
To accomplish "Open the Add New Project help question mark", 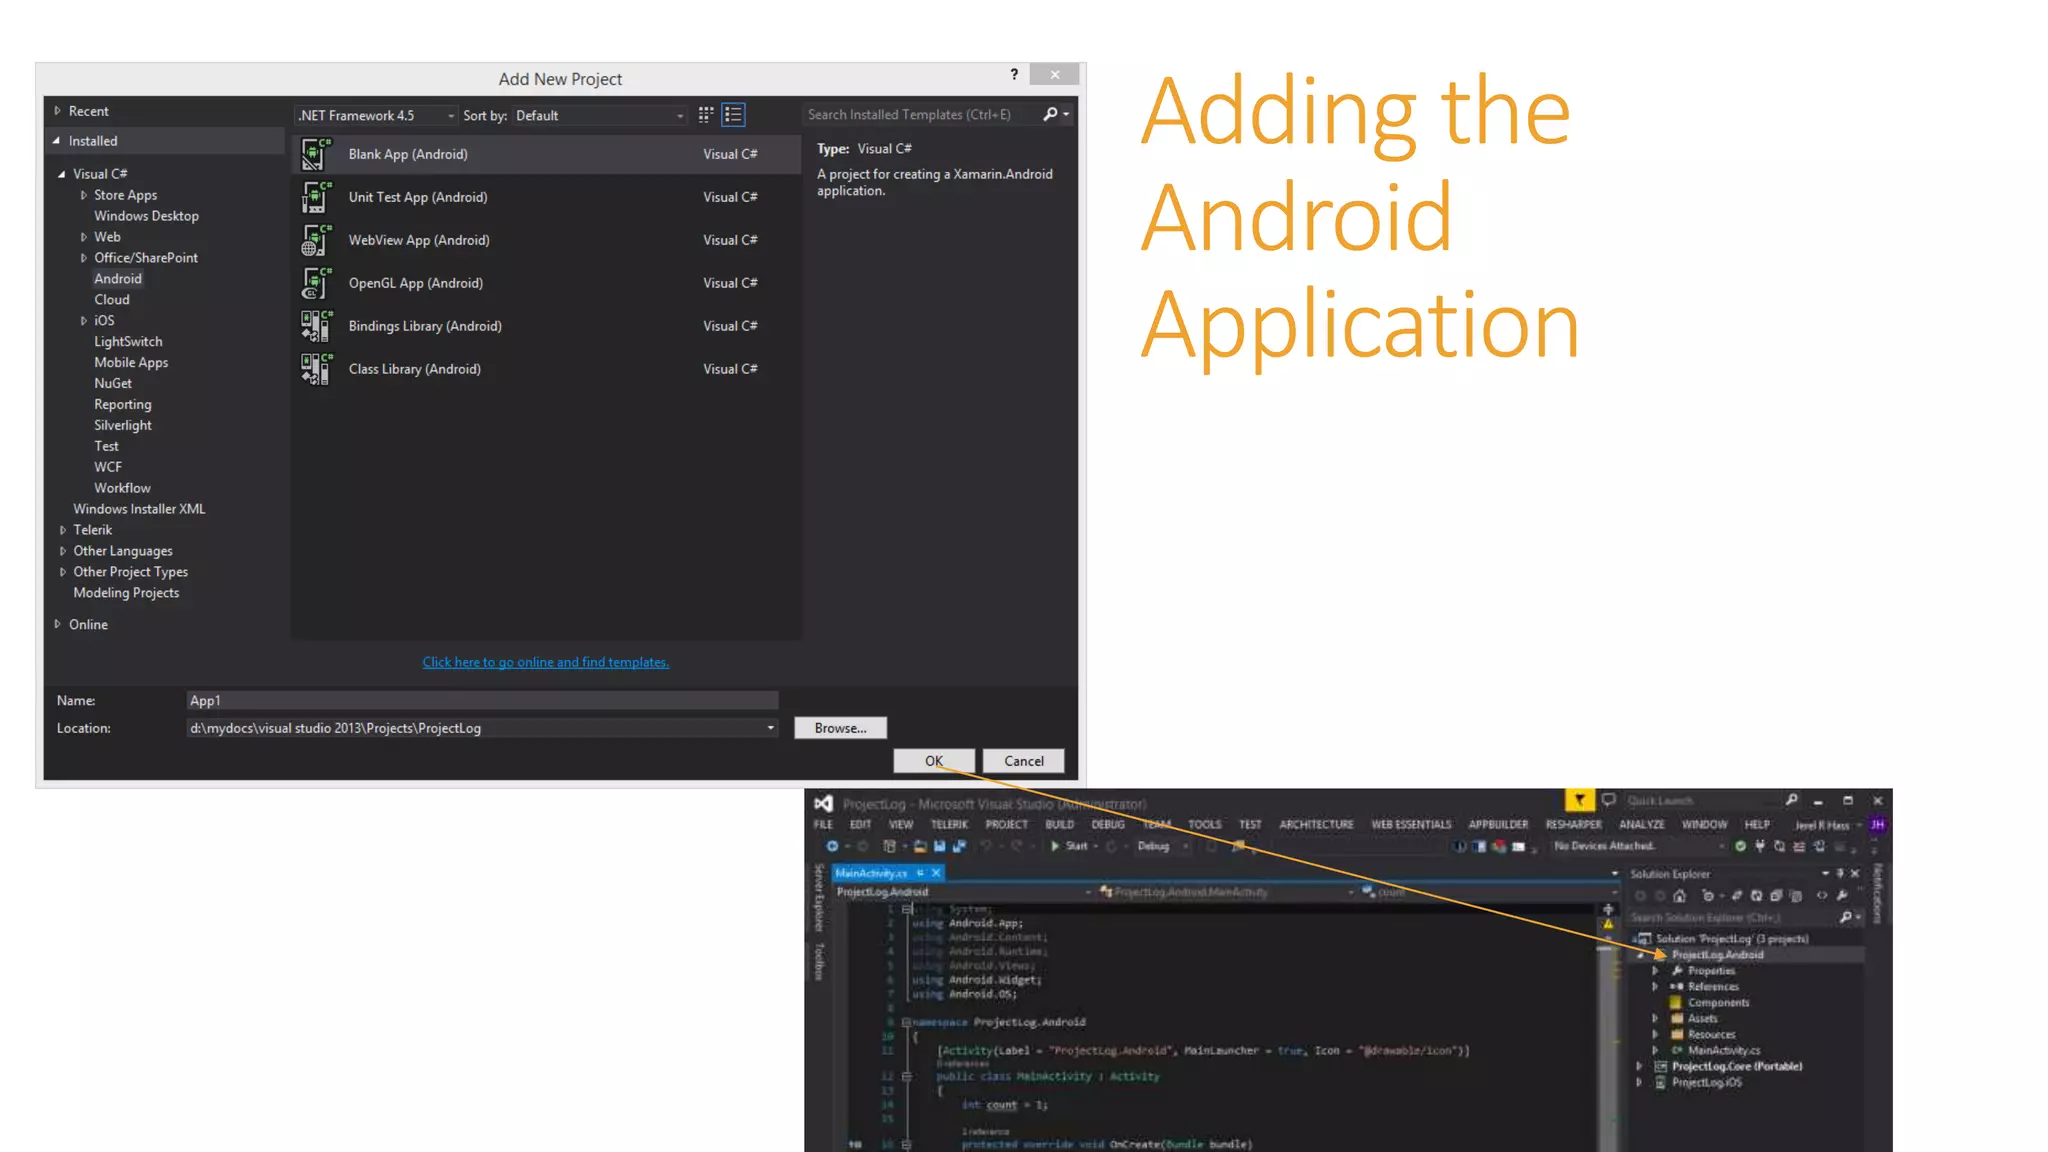I will pos(1014,74).
